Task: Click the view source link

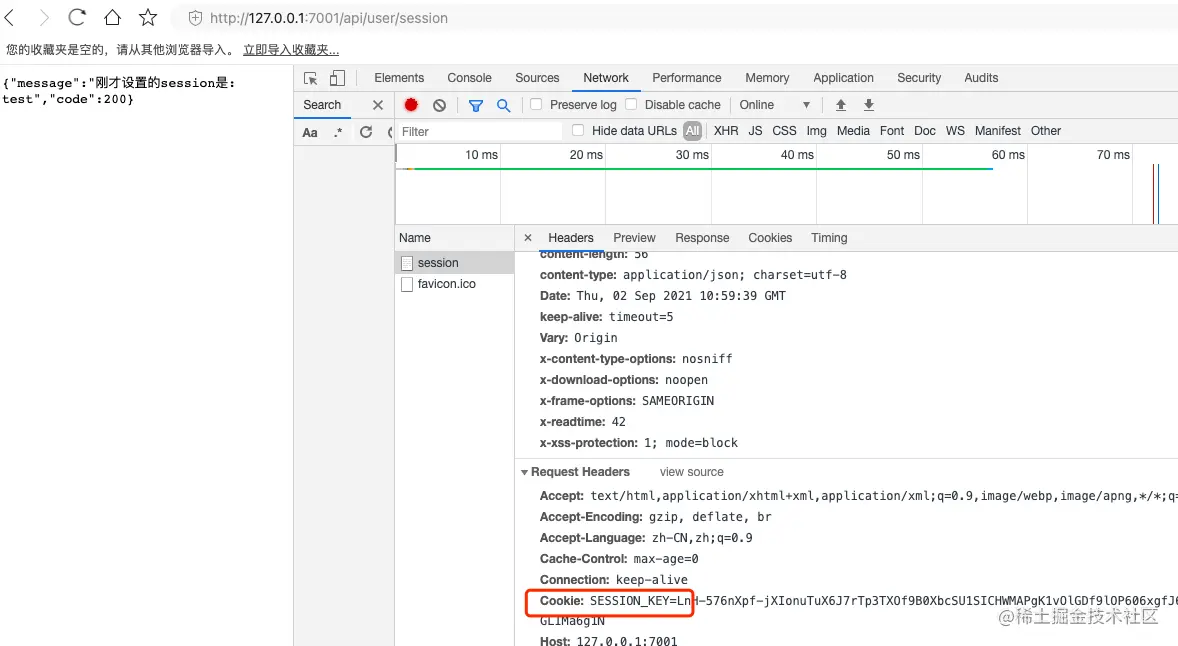Action: coord(692,472)
